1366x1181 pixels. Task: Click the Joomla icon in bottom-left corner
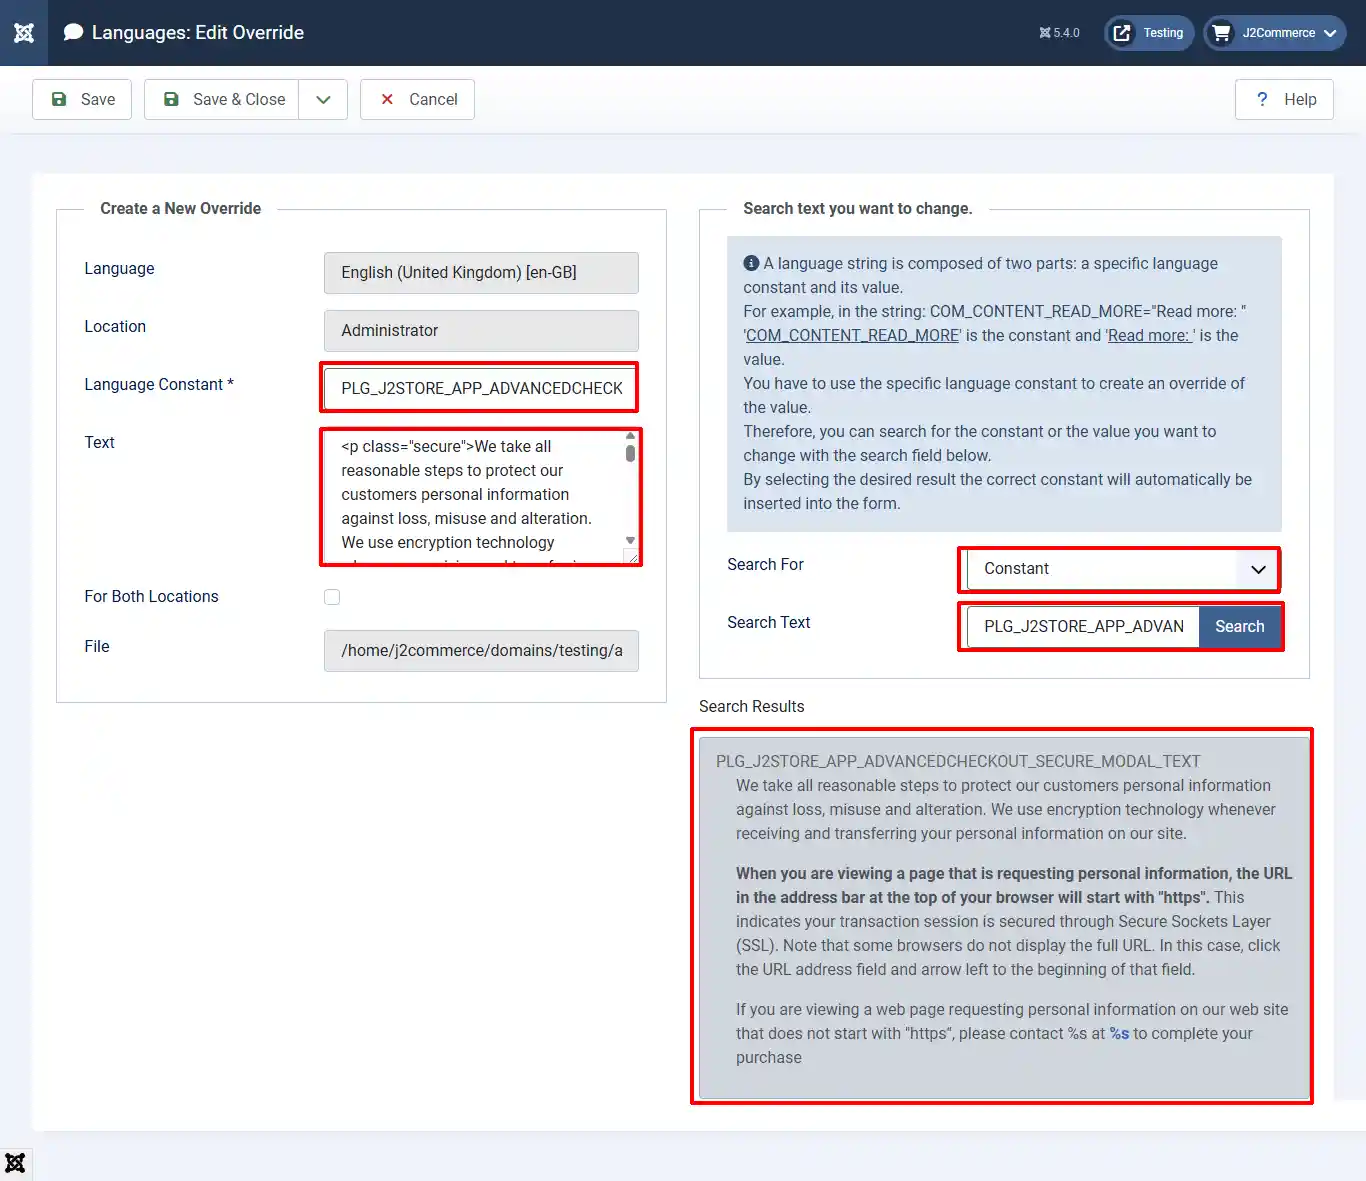pyautogui.click(x=15, y=1163)
